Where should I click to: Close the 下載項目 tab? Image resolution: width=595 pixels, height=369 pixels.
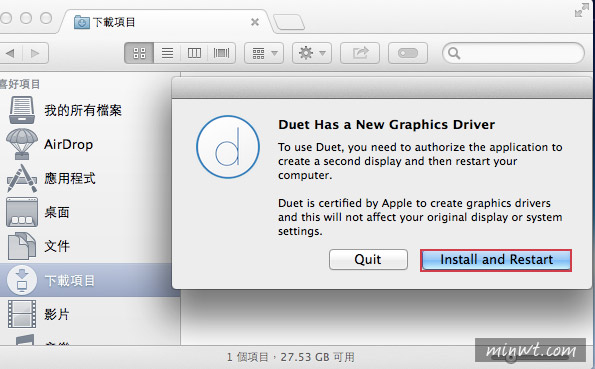click(x=255, y=22)
